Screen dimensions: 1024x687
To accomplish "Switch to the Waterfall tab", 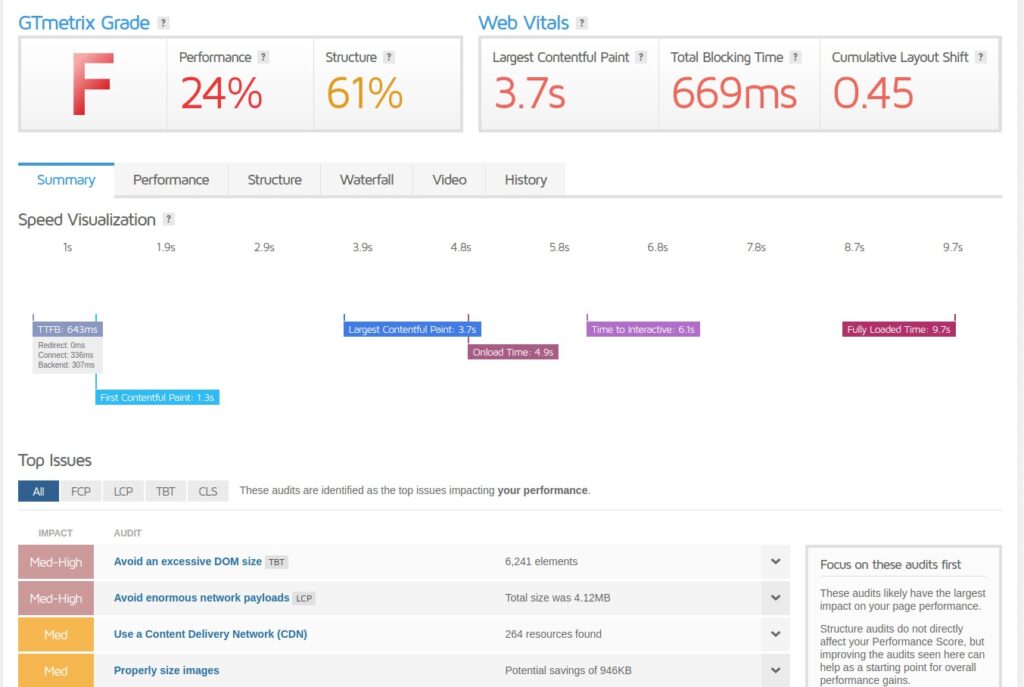I will [x=366, y=180].
